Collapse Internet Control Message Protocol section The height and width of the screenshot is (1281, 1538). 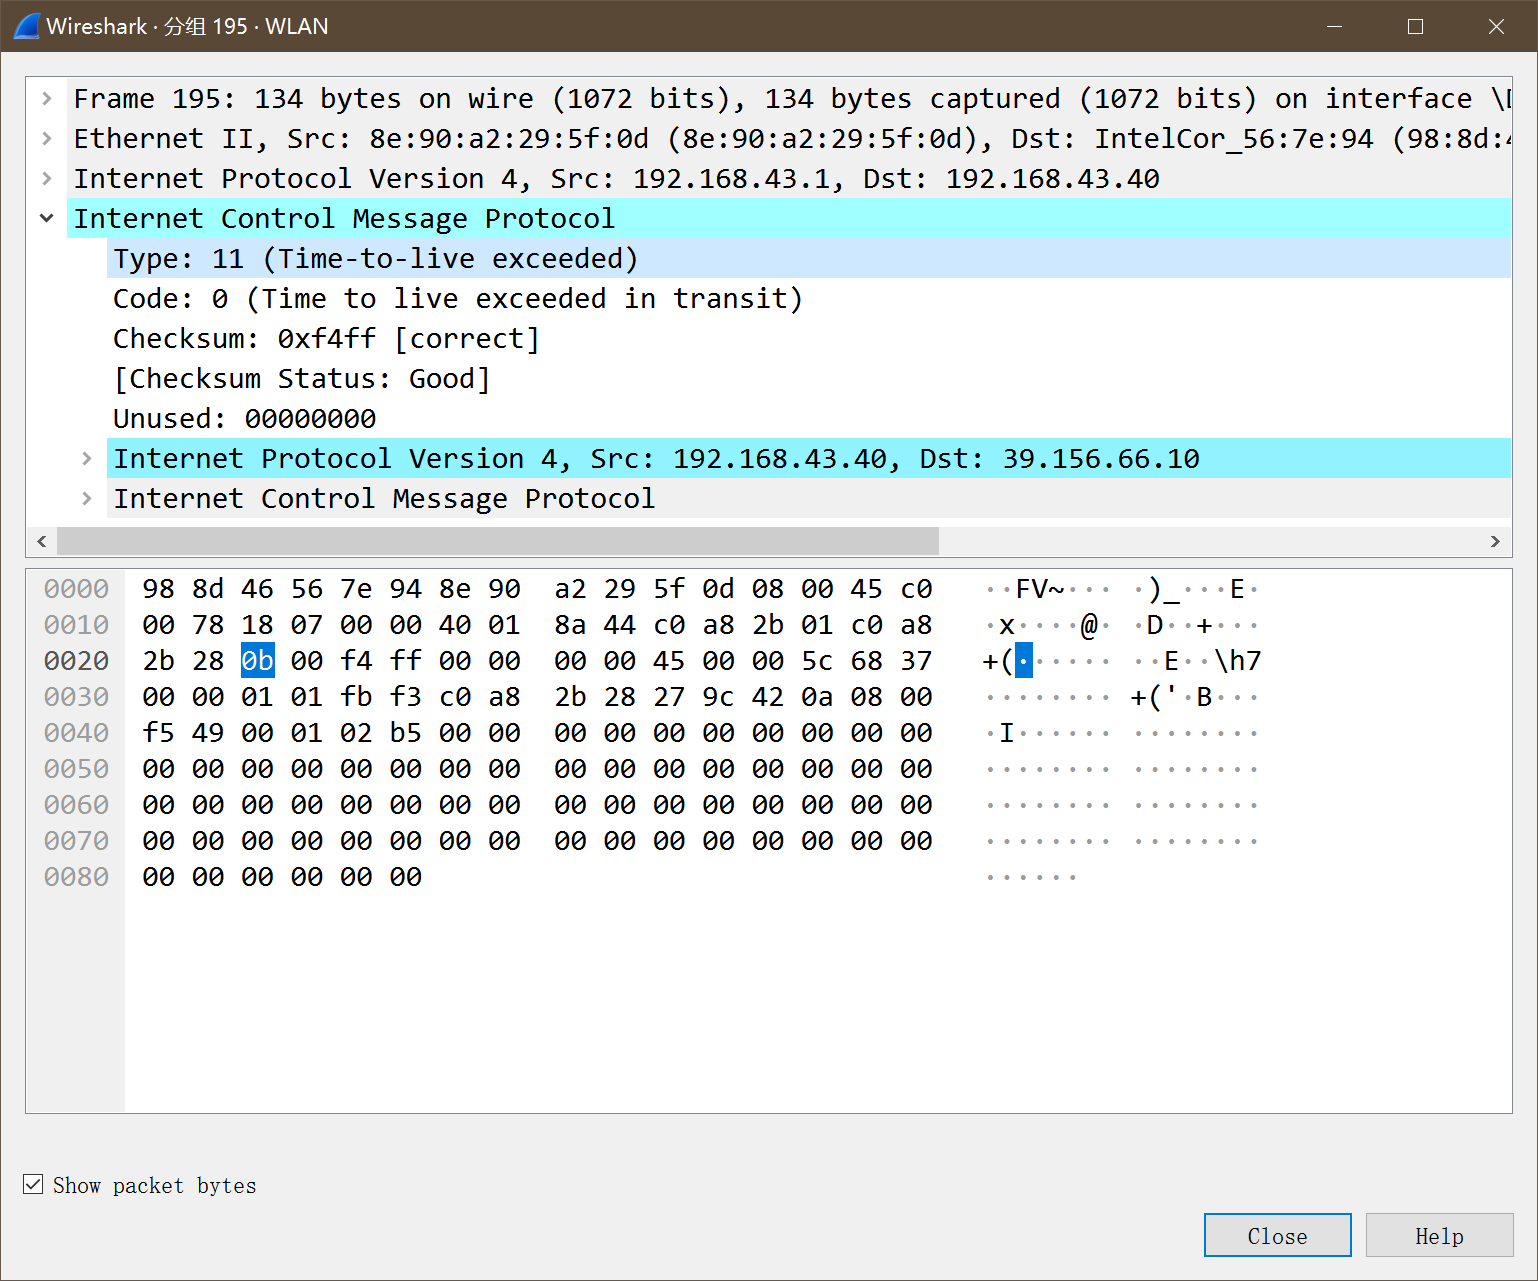[x=46, y=218]
